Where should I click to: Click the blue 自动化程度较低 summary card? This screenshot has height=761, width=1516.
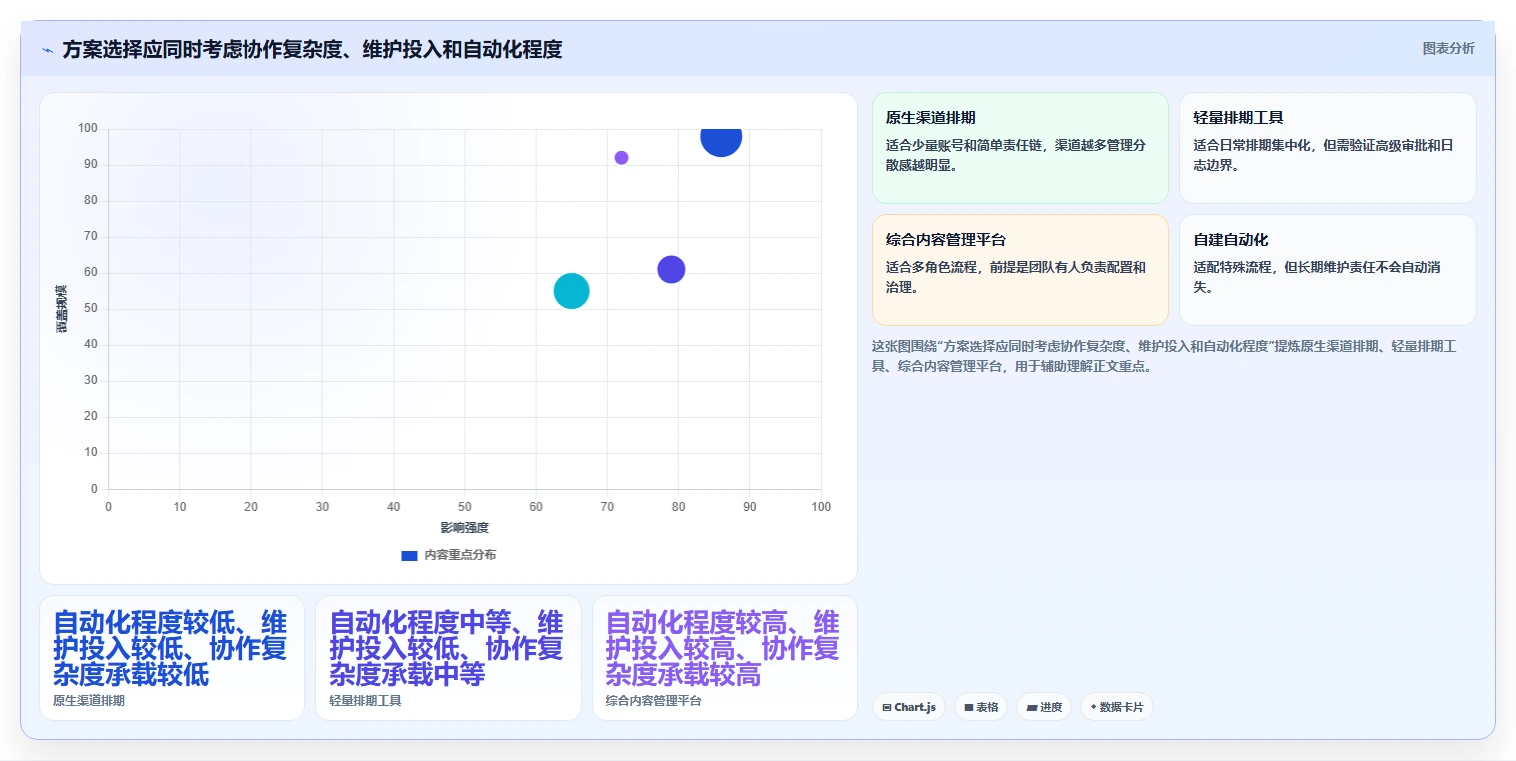pyautogui.click(x=172, y=658)
